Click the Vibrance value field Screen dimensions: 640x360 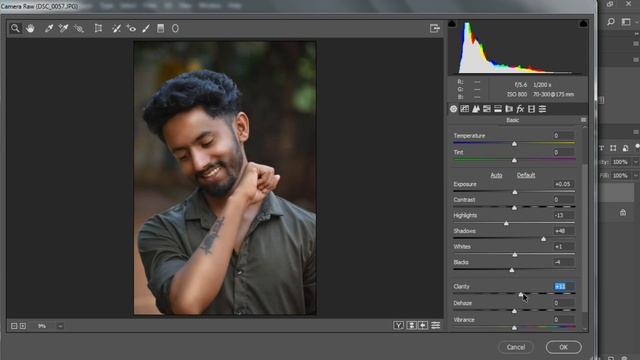(x=563, y=320)
